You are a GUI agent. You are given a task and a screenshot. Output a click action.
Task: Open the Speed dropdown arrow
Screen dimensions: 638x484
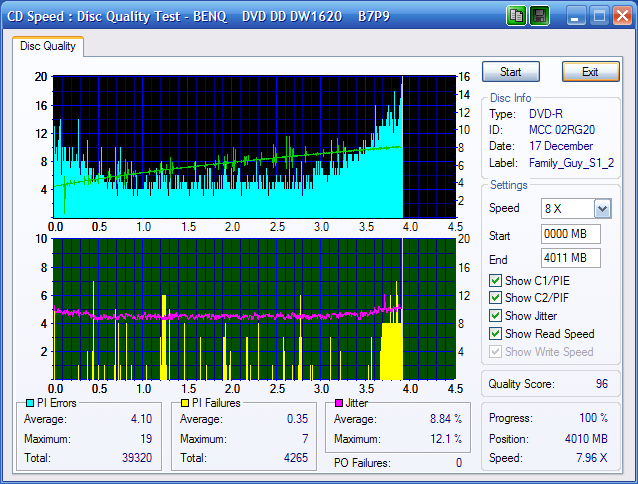tap(602, 209)
